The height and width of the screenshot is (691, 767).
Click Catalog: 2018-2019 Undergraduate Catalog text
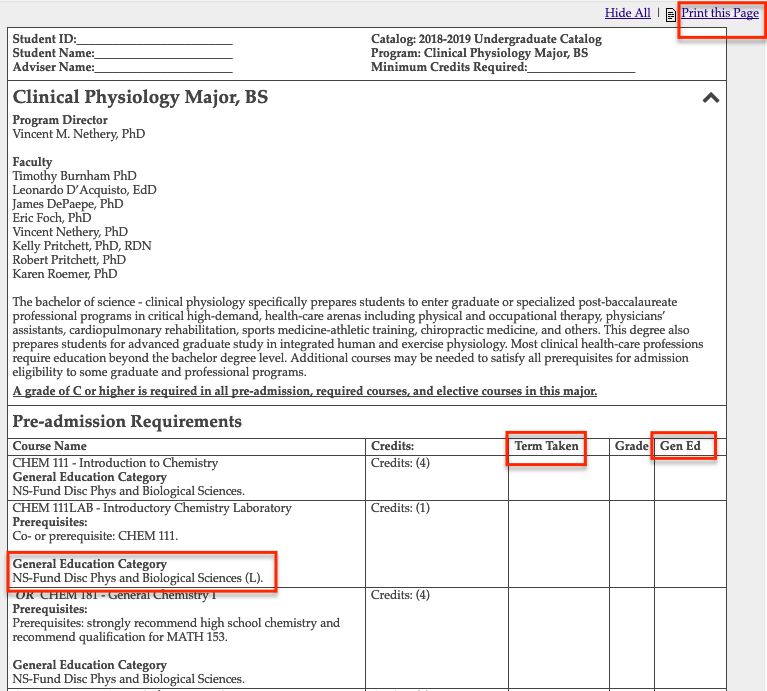tap(486, 39)
